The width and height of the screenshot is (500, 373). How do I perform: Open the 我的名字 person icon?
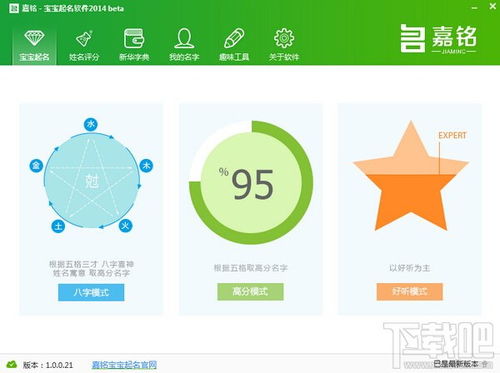184,38
